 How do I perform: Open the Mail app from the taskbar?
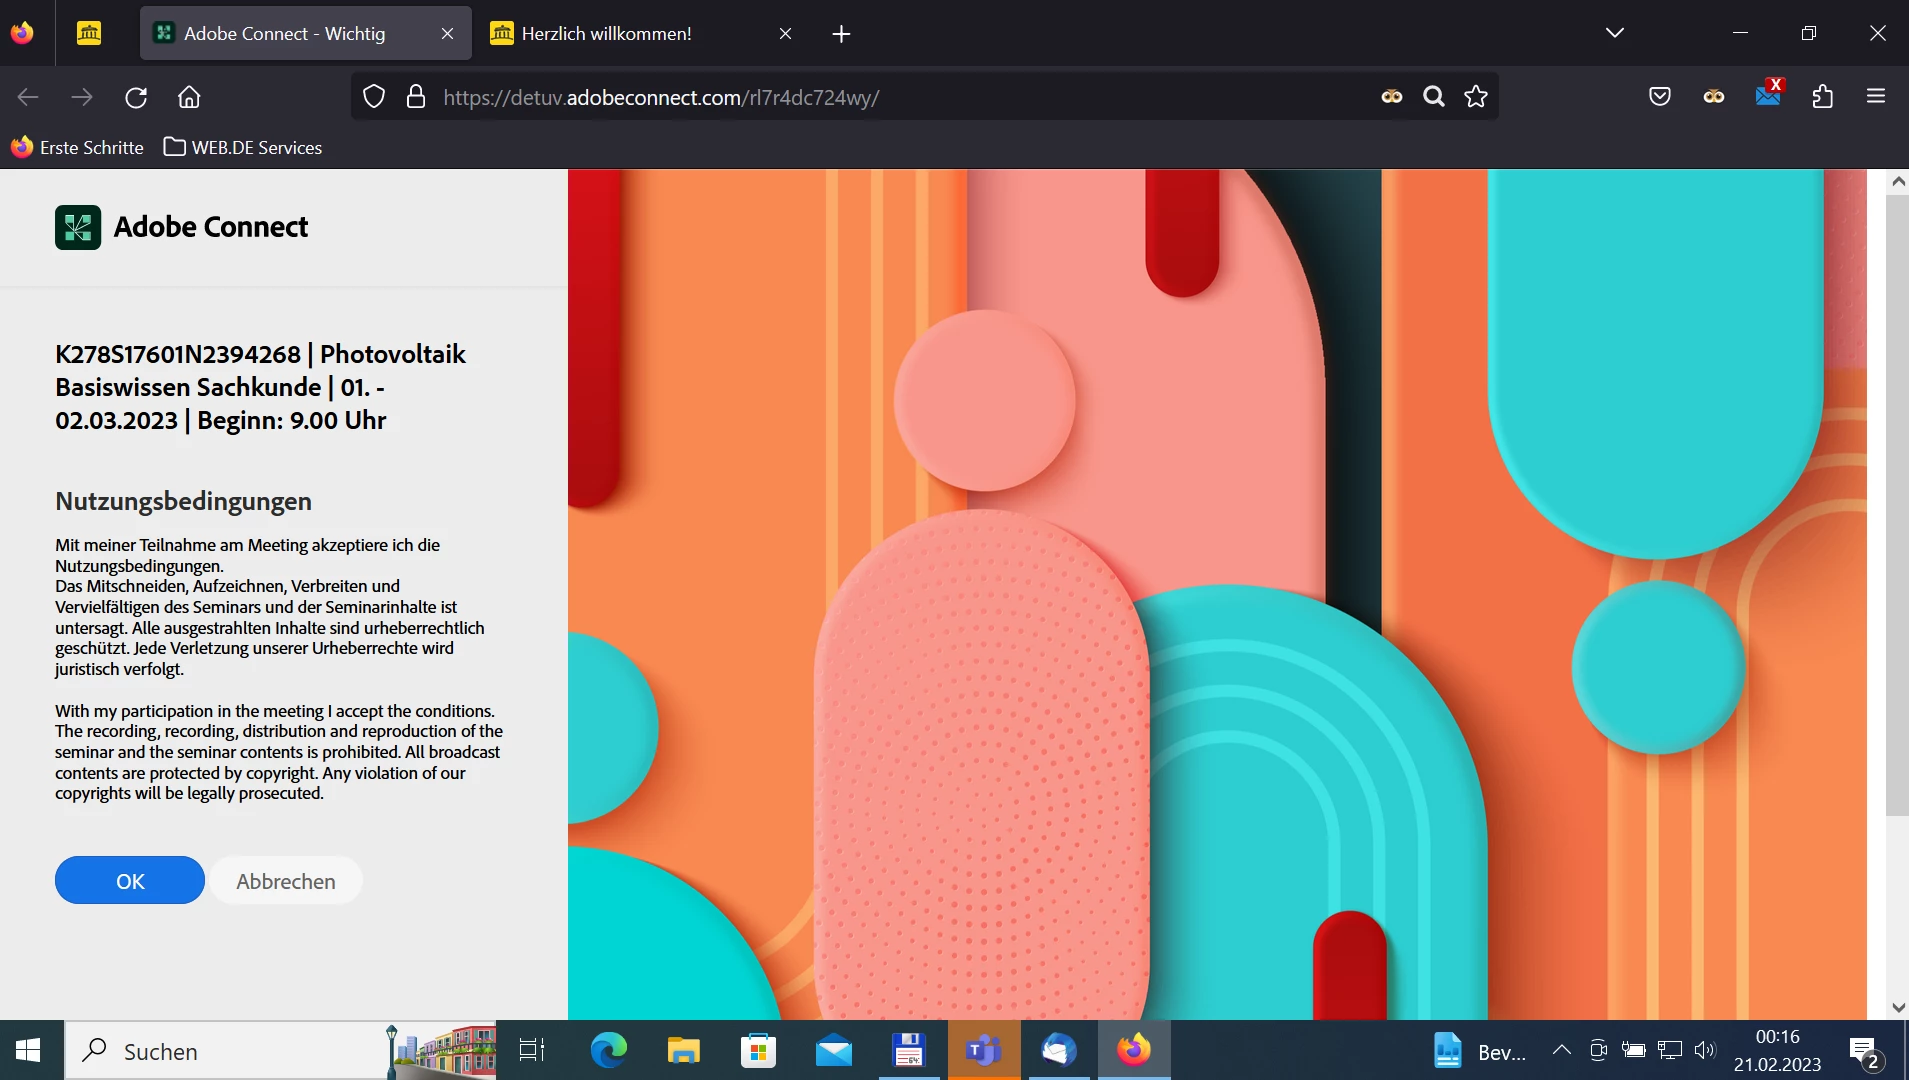click(834, 1050)
